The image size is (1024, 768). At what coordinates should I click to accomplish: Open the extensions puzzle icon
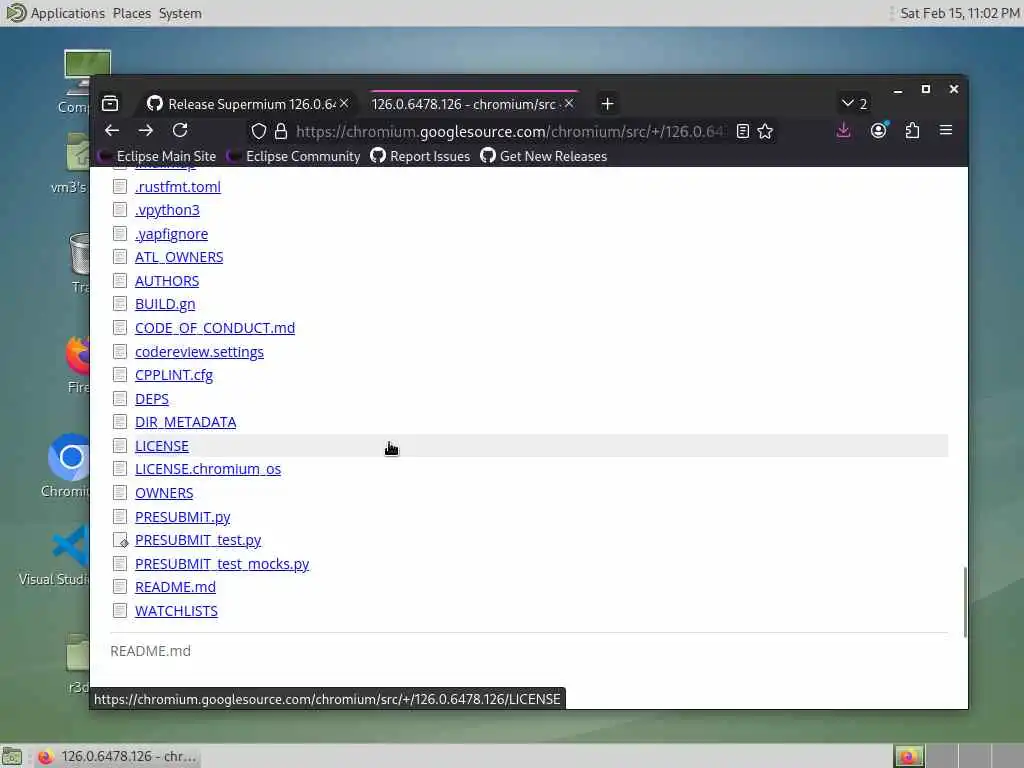(x=912, y=131)
